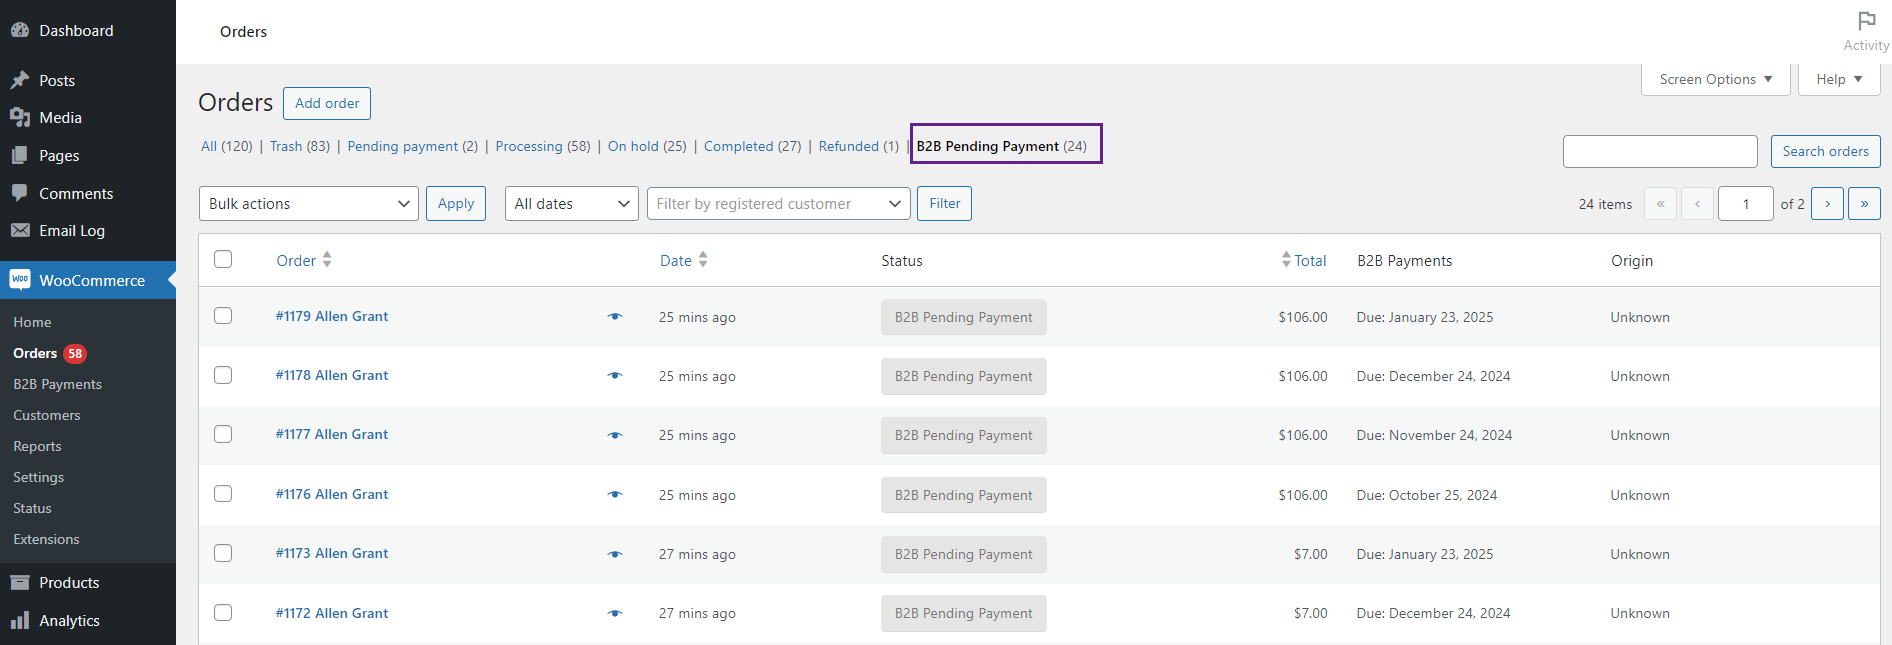Sort by Date column arrows
This screenshot has width=1892, height=645.
click(x=703, y=260)
